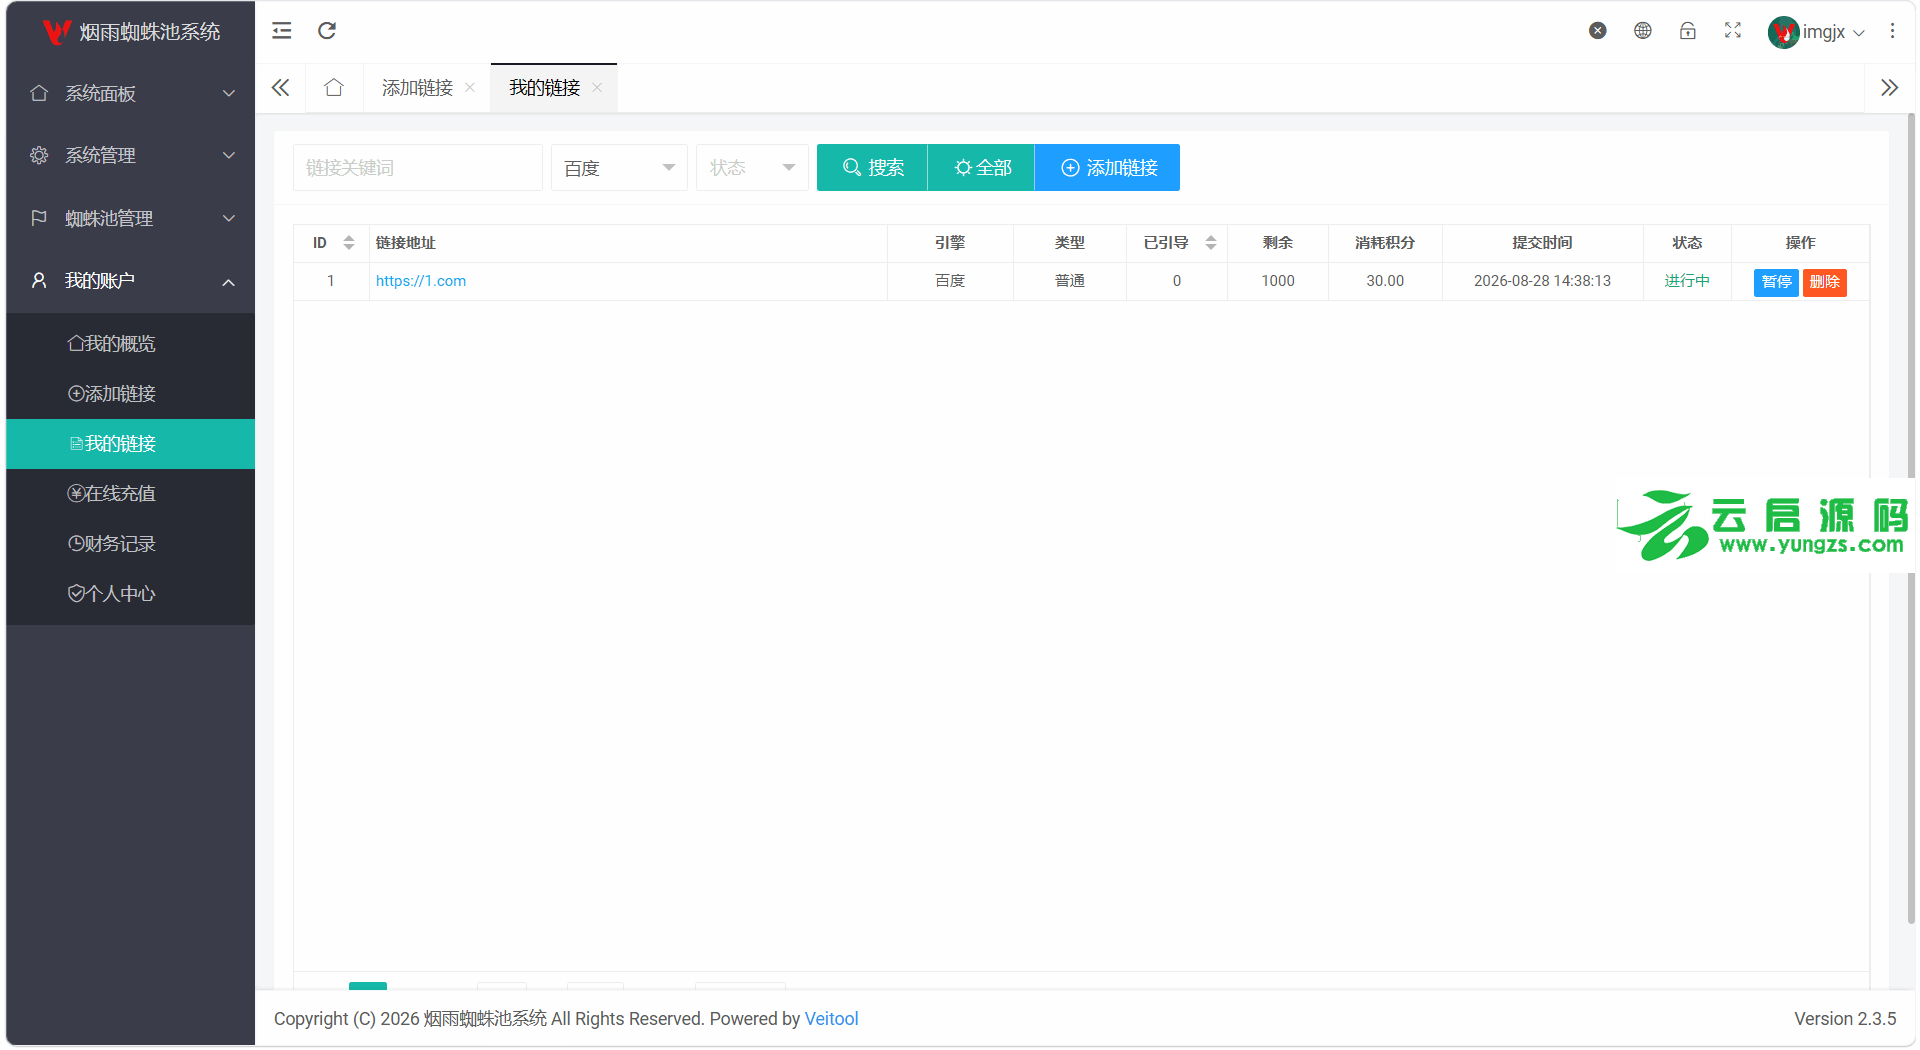Screen dimensions: 1920x1050
Task: Select 我的链接 in sidebar
Action: (131, 444)
